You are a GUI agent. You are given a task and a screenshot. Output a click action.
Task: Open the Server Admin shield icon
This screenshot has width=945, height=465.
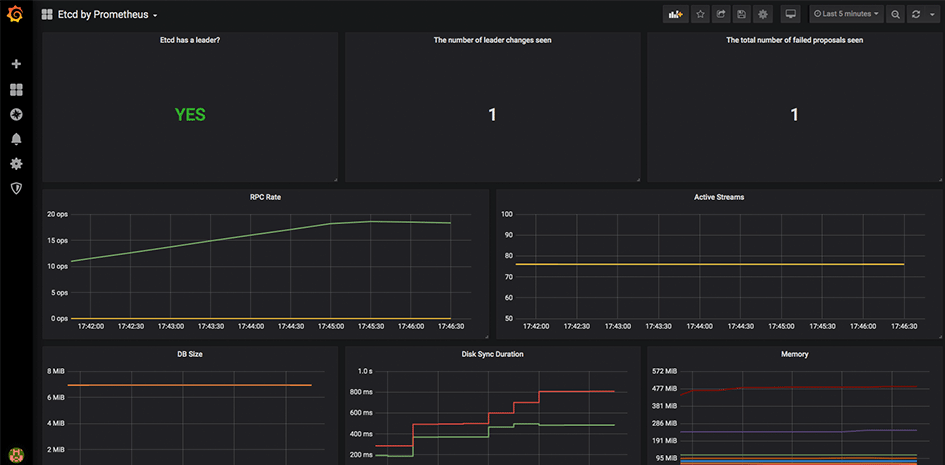16,189
